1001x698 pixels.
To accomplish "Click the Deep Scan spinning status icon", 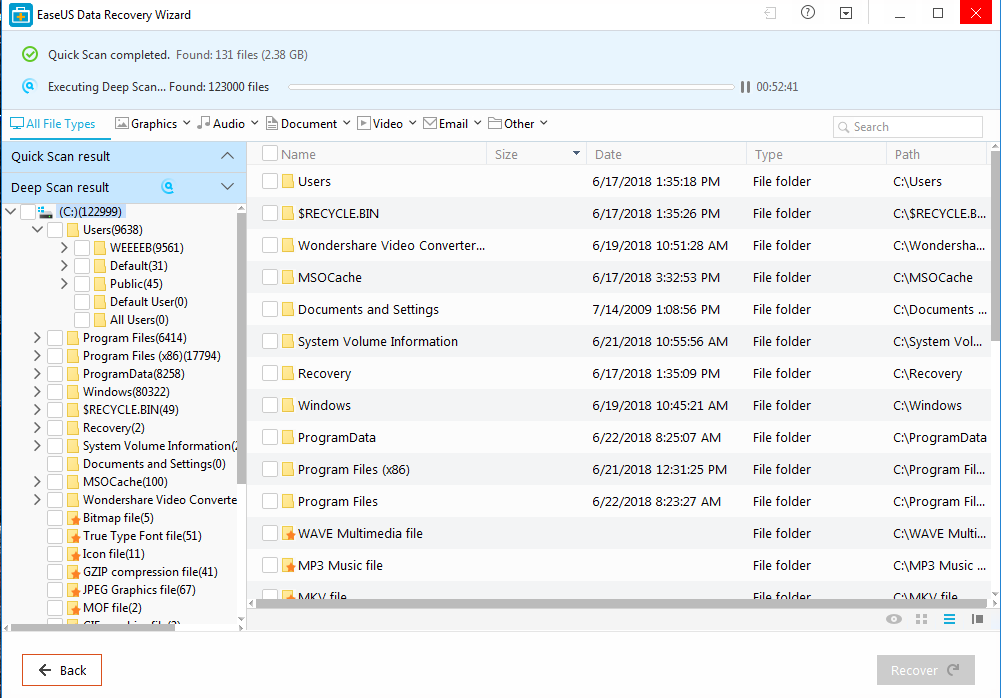I will (167, 187).
